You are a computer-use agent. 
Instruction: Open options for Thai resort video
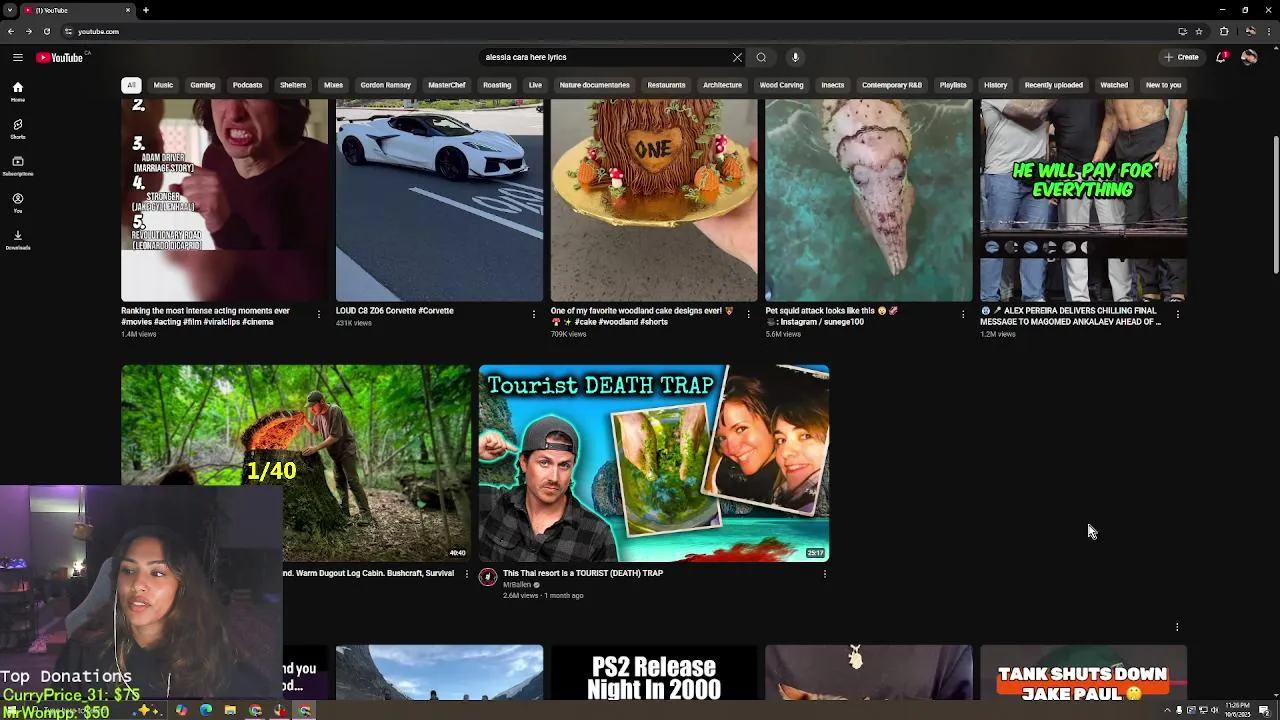click(824, 574)
